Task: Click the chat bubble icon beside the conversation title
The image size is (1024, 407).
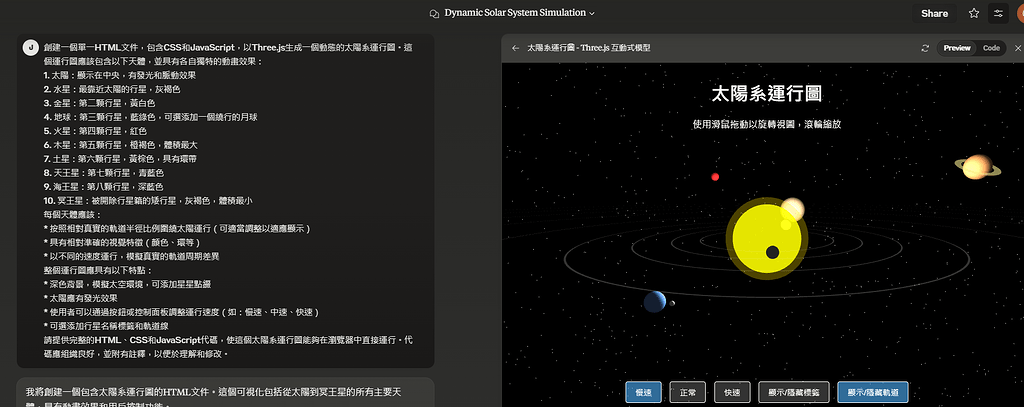Action: 434,14
